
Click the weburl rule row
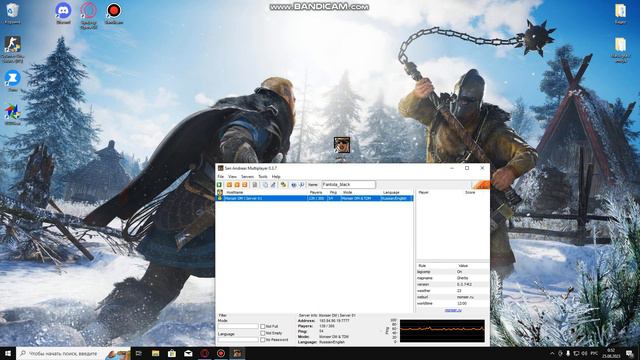tap(452, 297)
